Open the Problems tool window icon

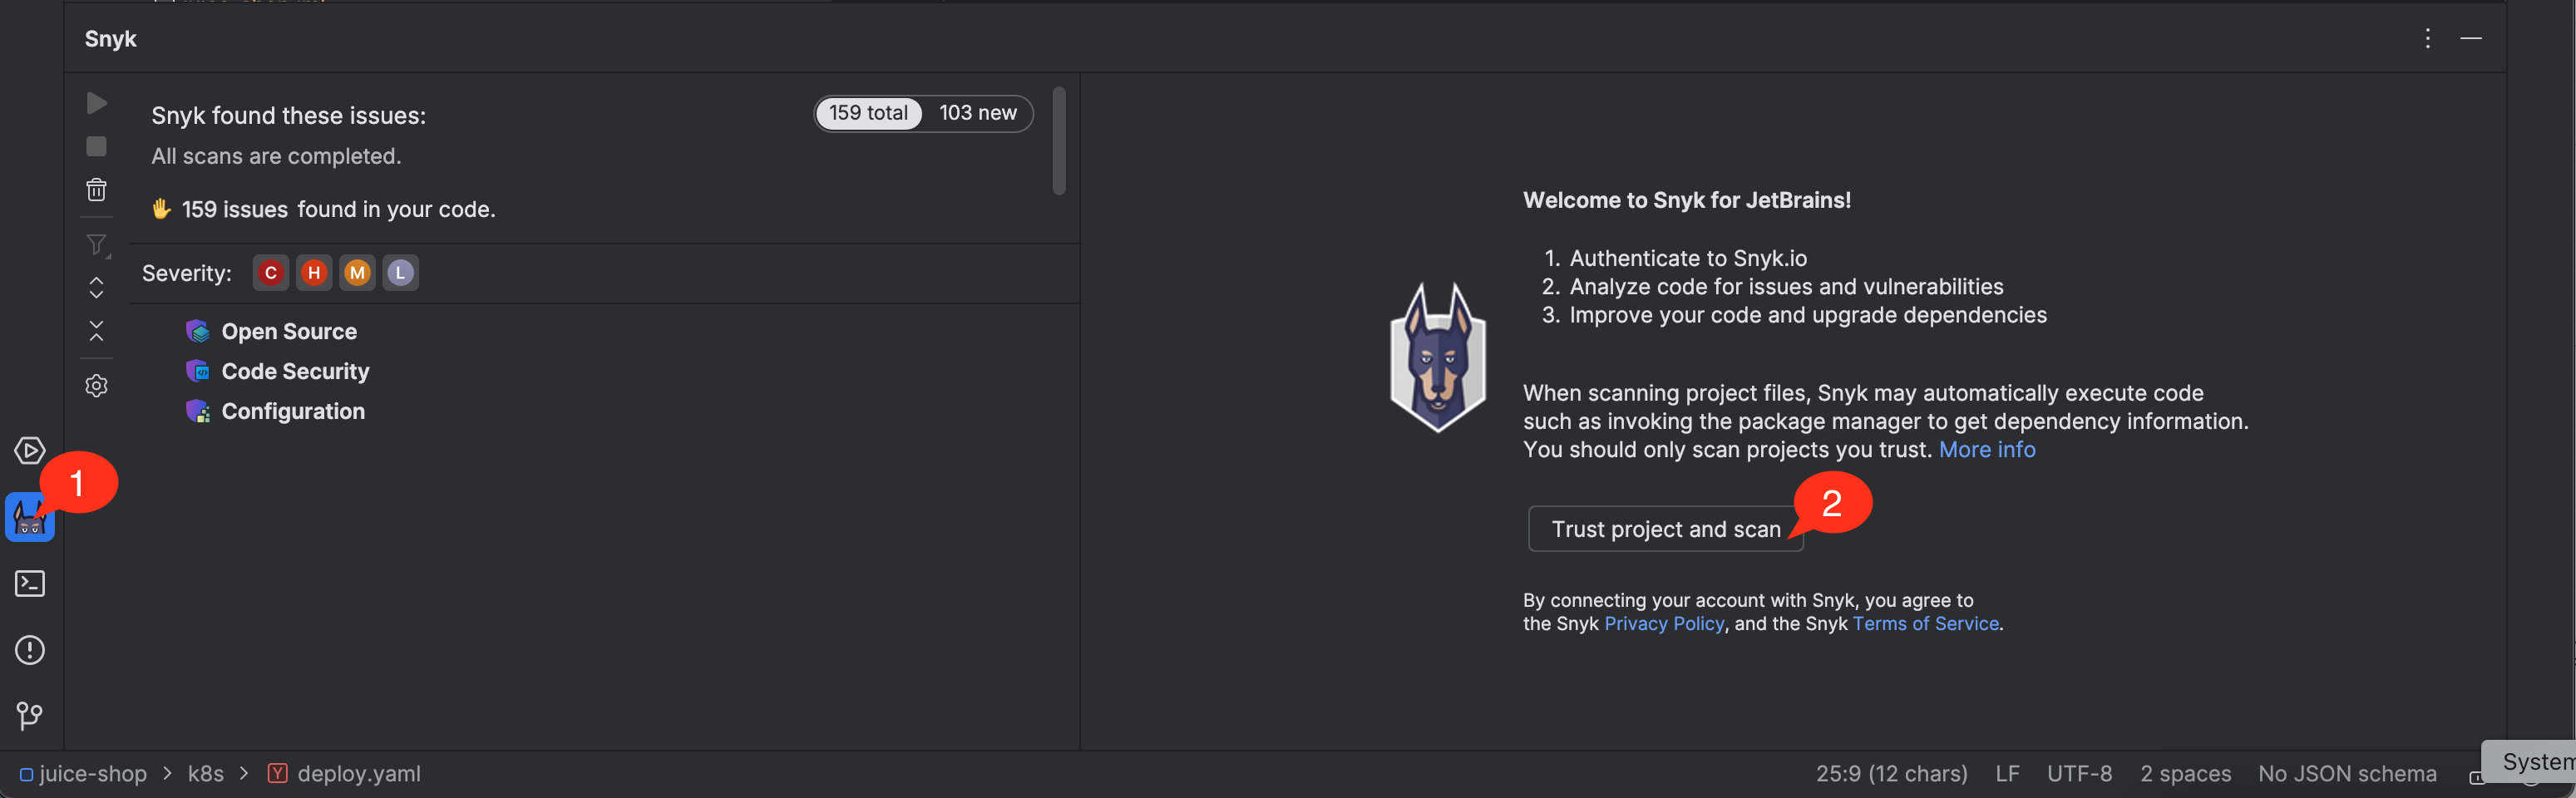pos(30,650)
